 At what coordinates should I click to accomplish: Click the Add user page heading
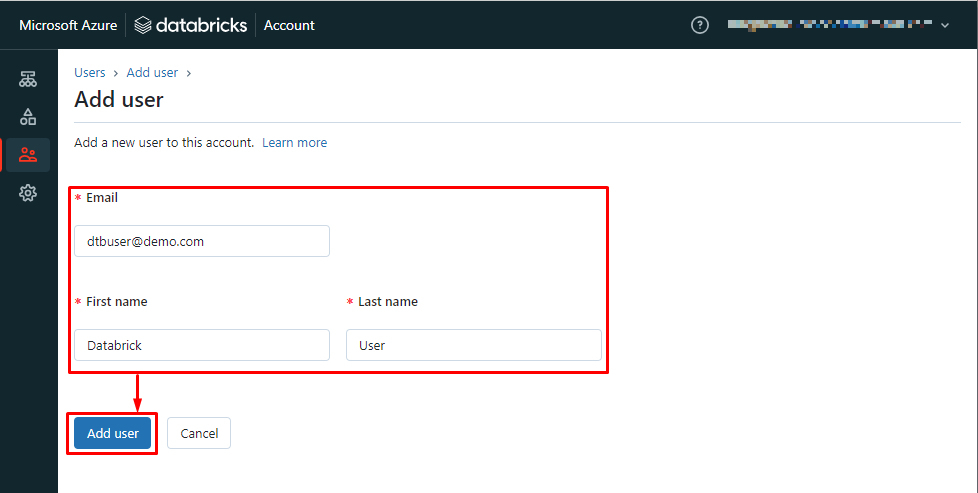[x=119, y=100]
